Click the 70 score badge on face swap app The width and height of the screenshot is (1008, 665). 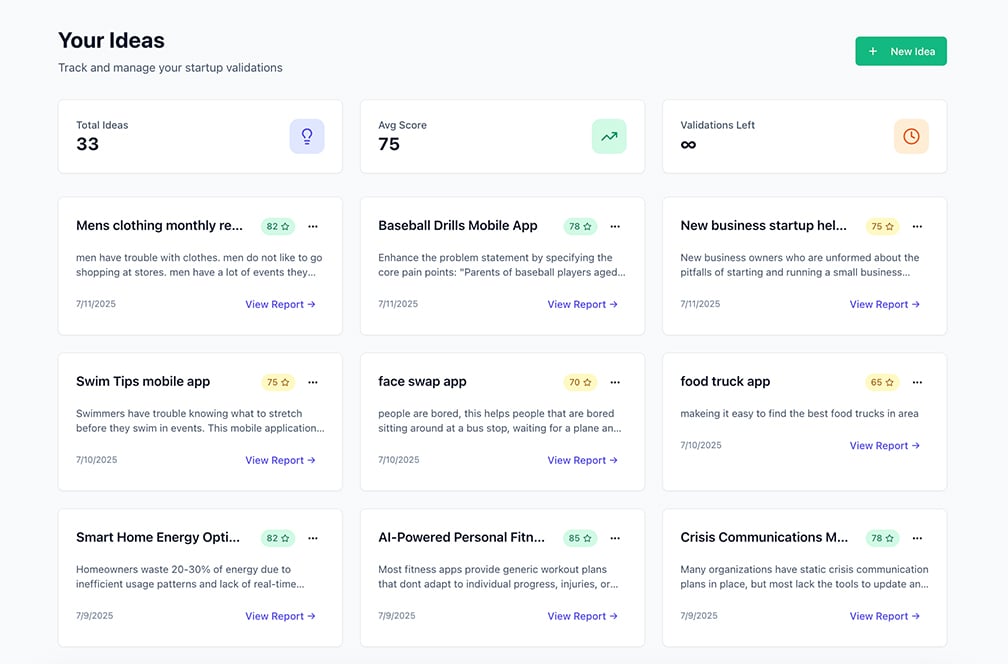(580, 382)
